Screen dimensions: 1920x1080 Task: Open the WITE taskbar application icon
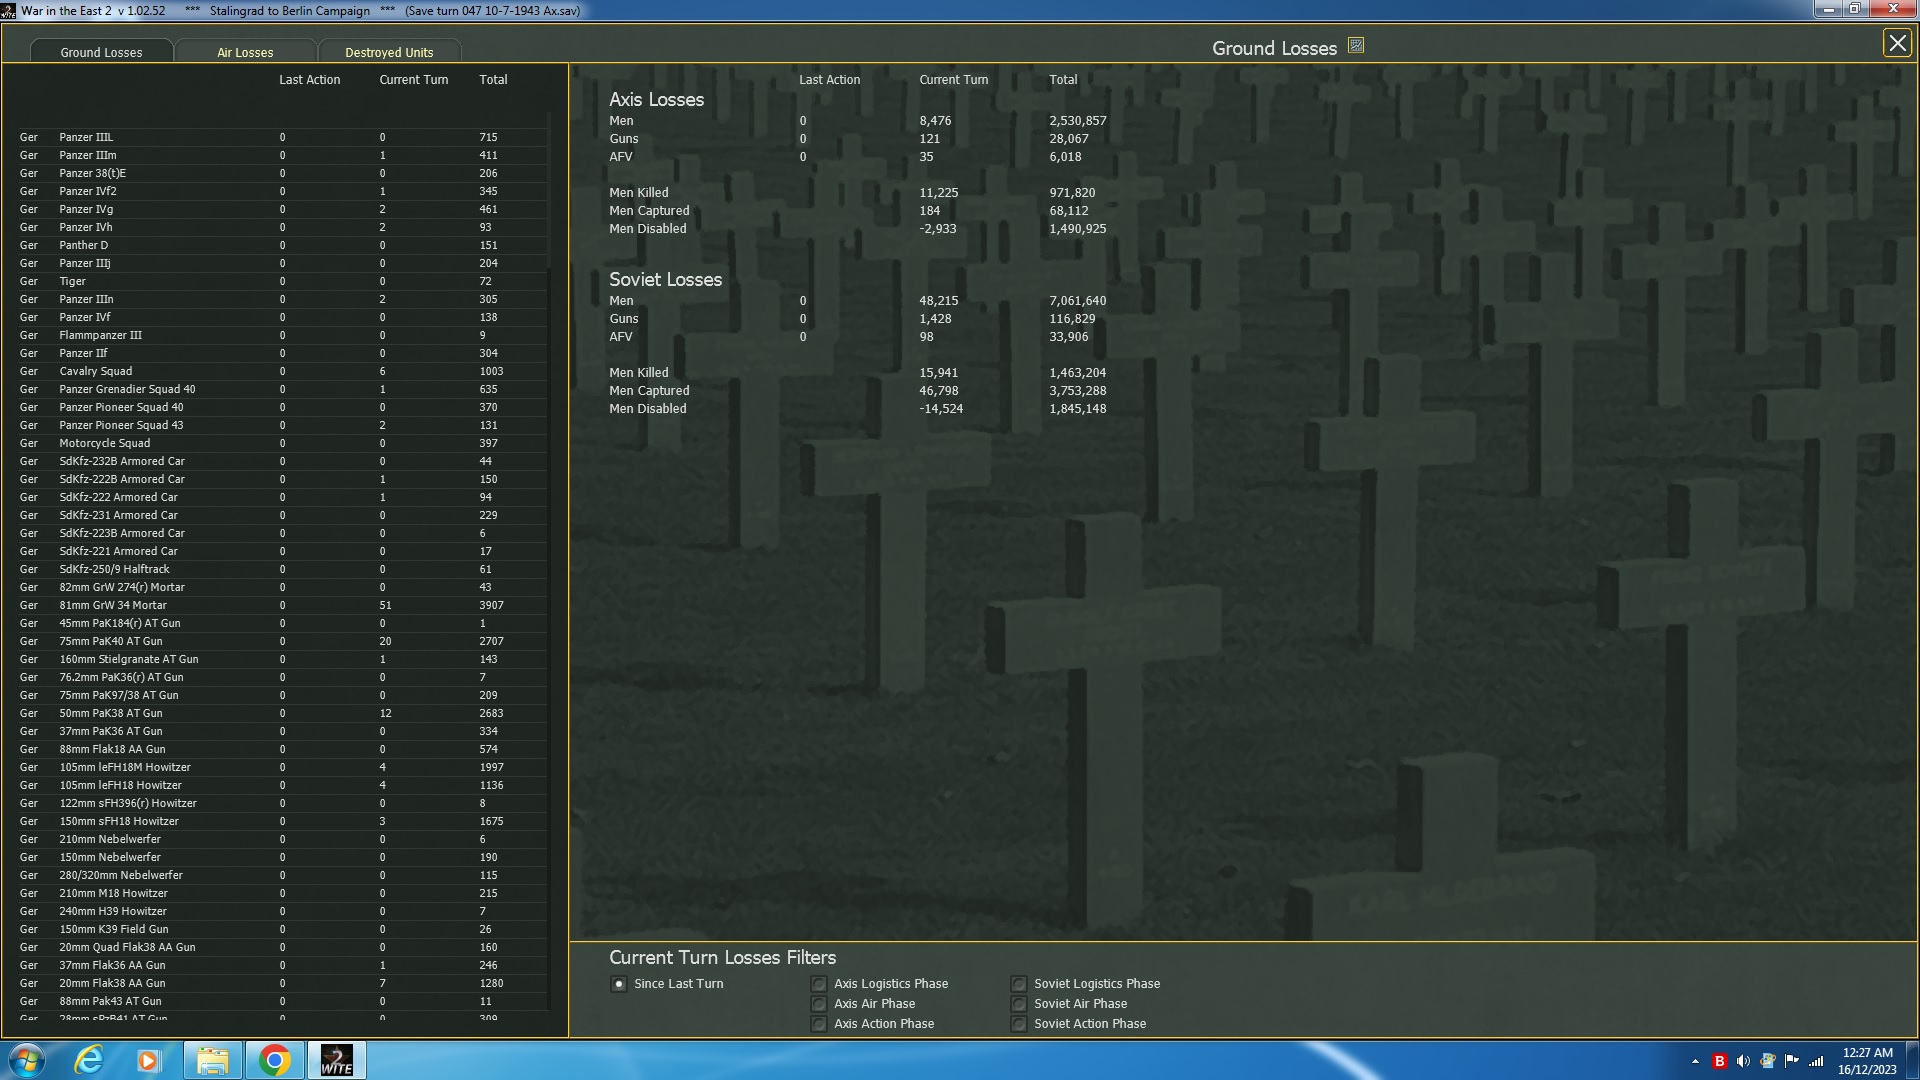coord(337,1060)
